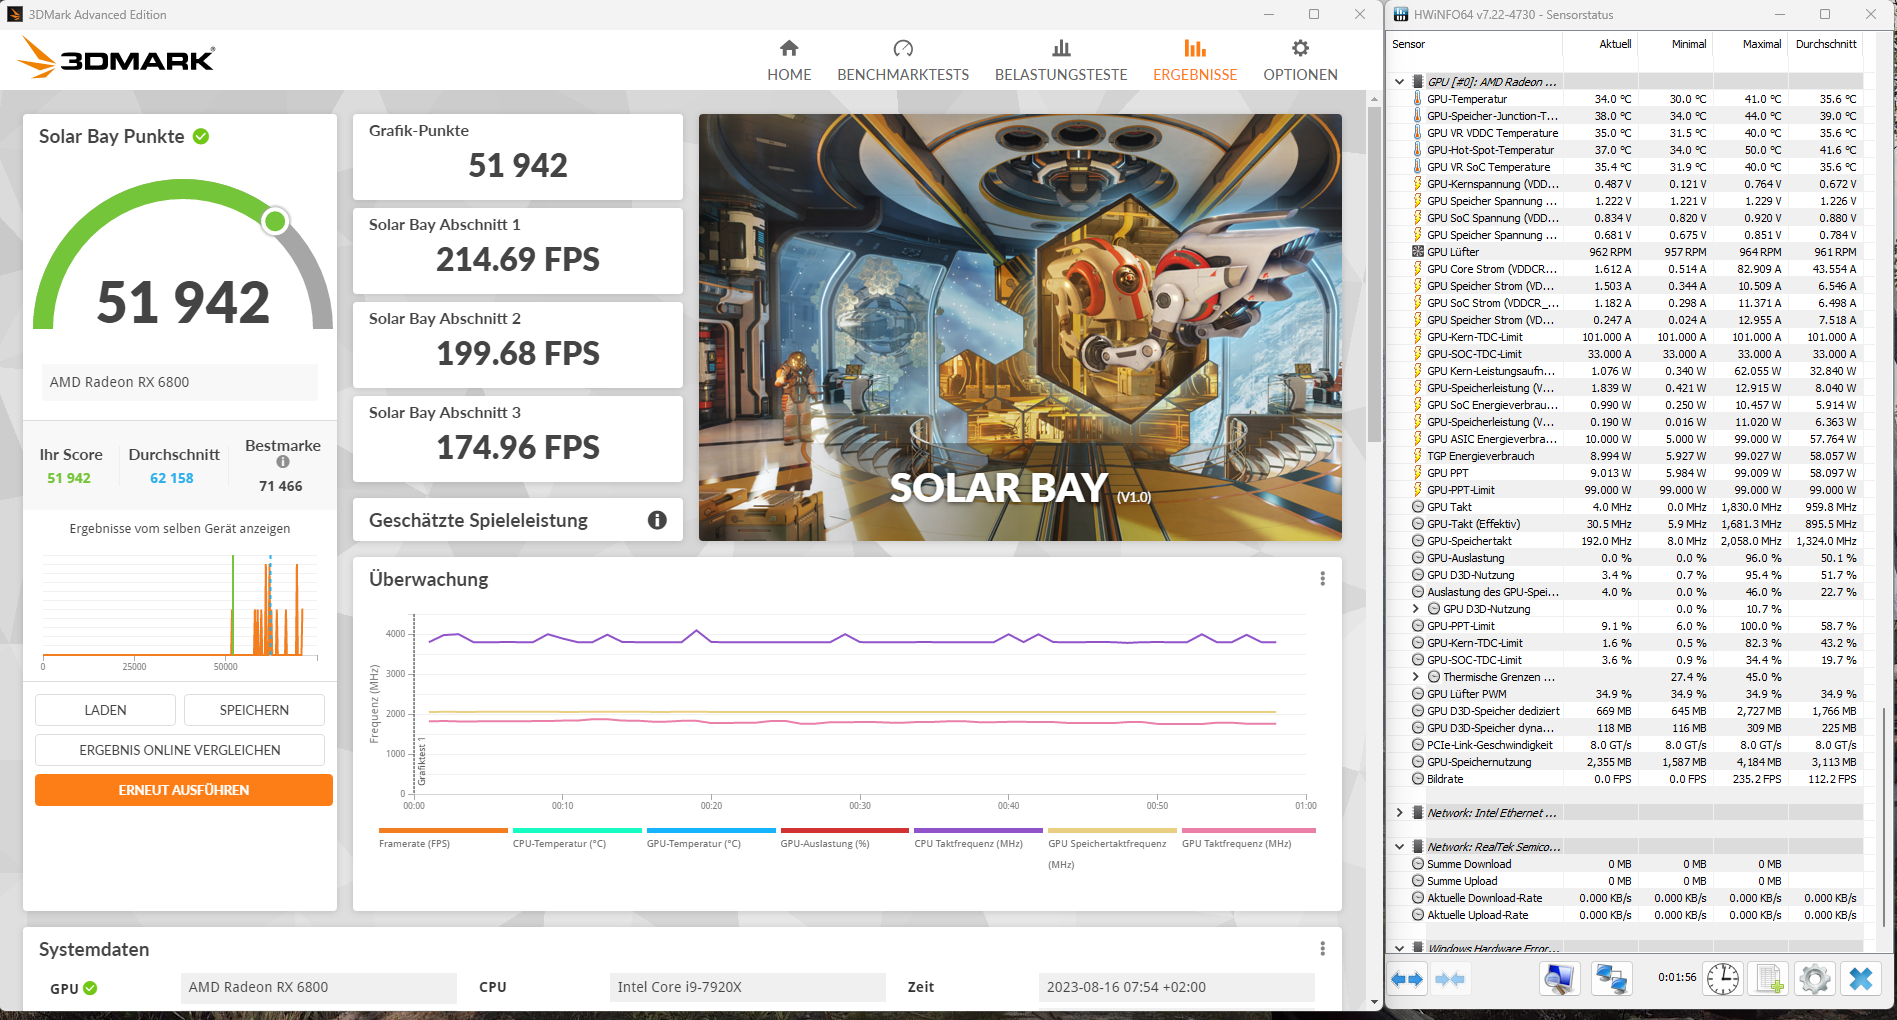Open the BENCHMARKTESTS tab

903,60
